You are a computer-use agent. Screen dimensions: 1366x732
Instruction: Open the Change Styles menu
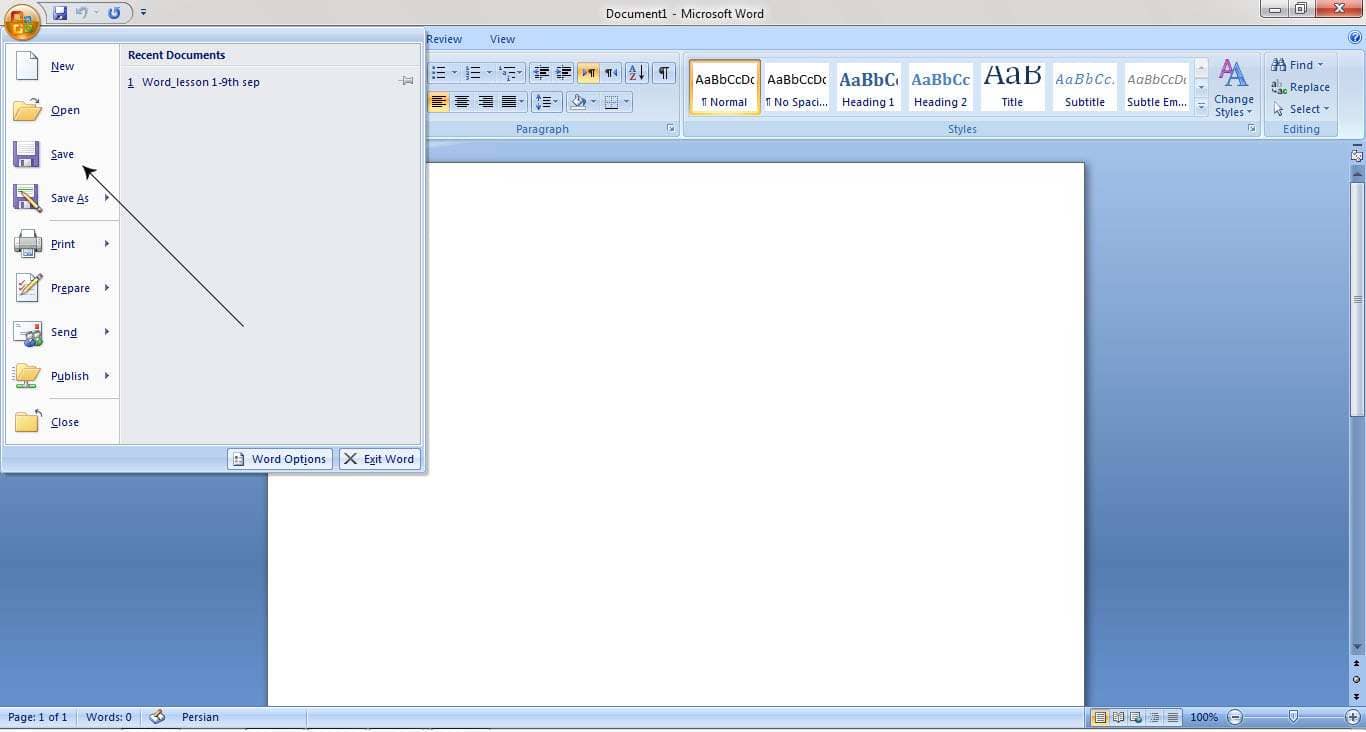click(1233, 88)
